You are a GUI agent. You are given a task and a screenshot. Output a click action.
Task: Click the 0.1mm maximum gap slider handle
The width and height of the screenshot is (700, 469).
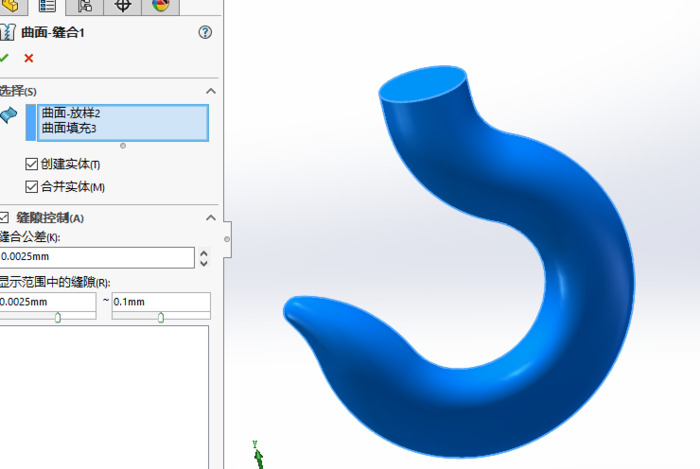tap(161, 317)
